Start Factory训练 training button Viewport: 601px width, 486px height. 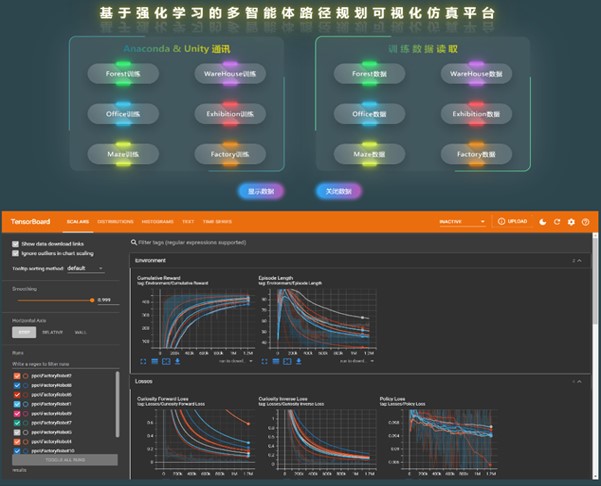(x=230, y=154)
